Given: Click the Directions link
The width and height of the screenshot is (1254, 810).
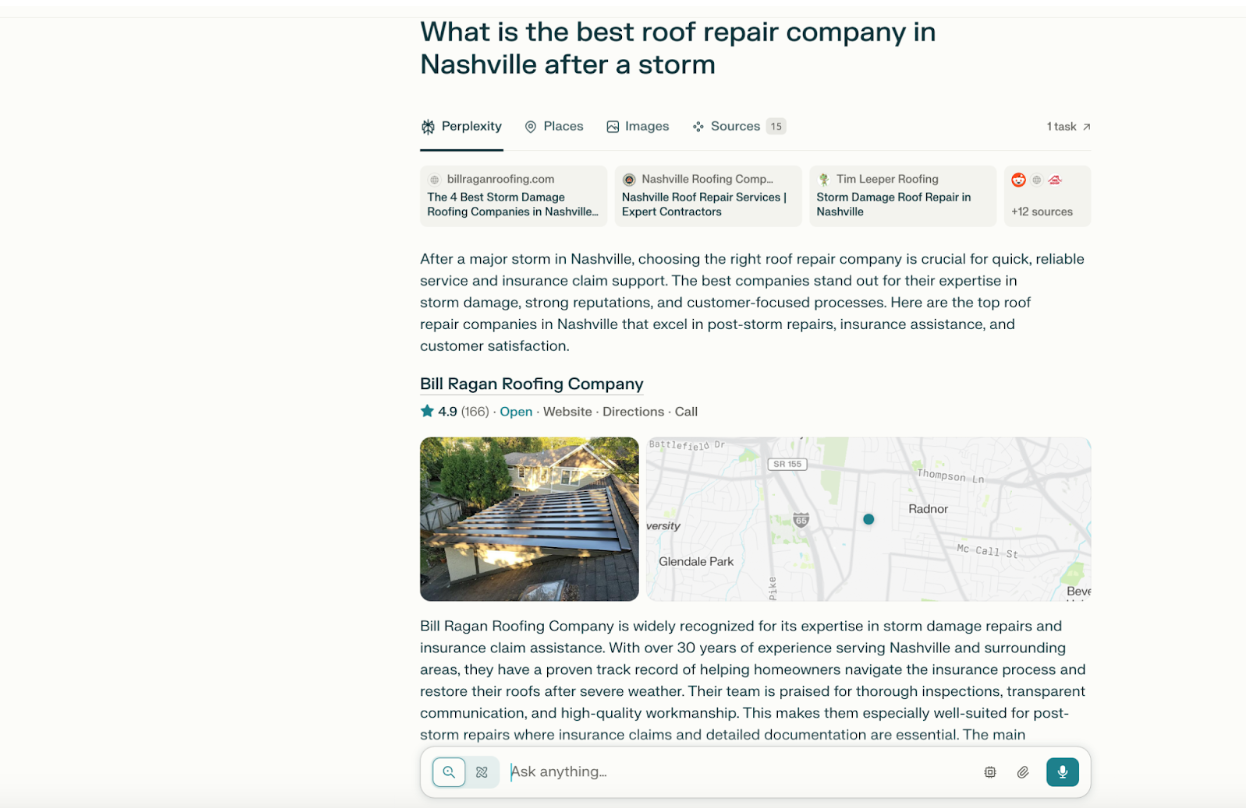Looking at the screenshot, I should point(633,412).
